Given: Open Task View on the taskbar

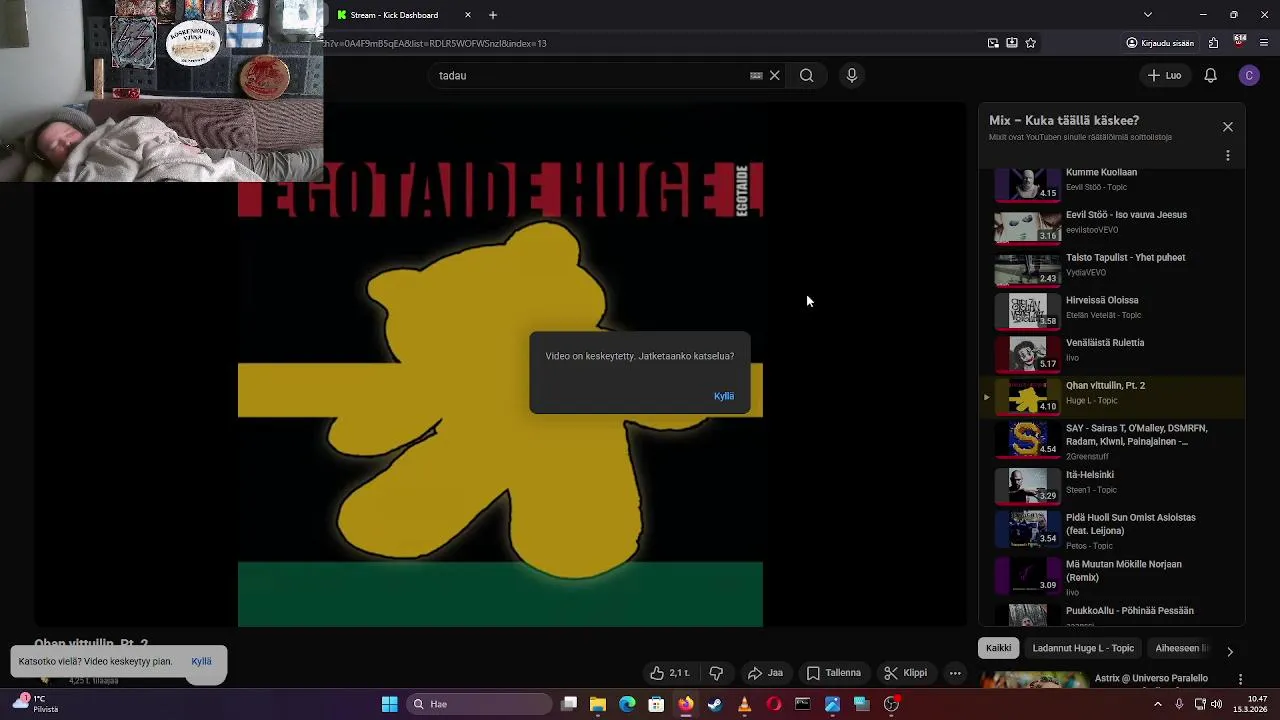Looking at the screenshot, I should point(569,704).
